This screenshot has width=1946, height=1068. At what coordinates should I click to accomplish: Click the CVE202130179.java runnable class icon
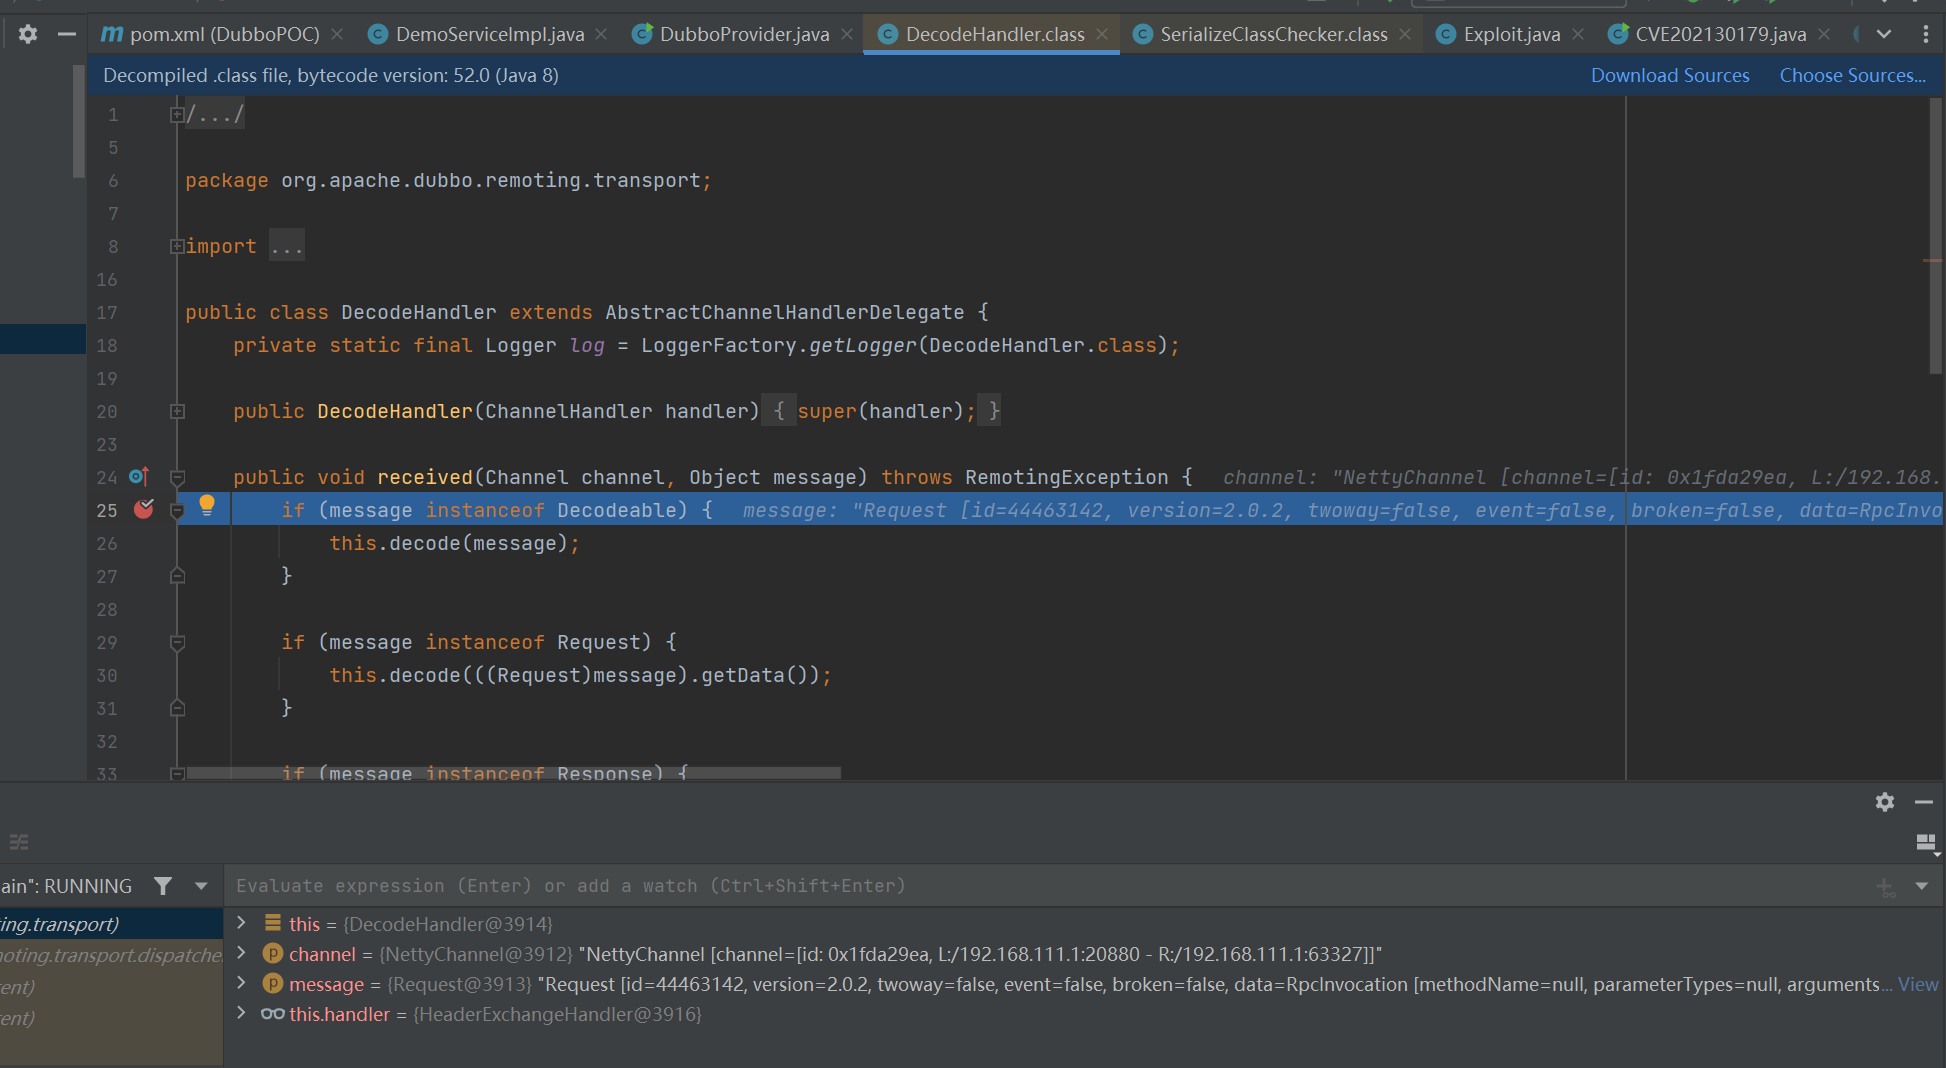pyautogui.click(x=1618, y=34)
